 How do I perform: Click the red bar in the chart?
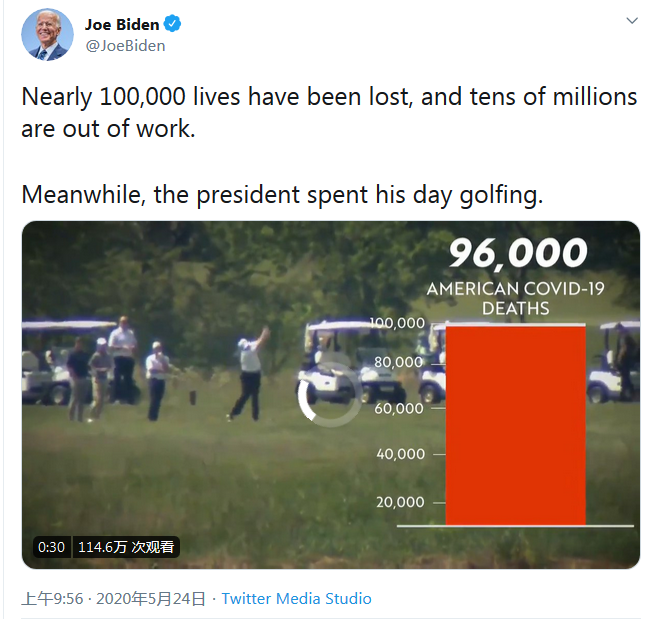tap(515, 425)
